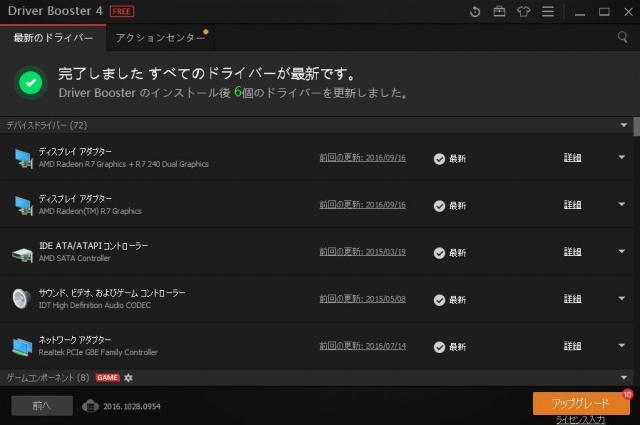
Task: Click the IDT Audio CODEC speaker icon
Action: tap(21, 299)
